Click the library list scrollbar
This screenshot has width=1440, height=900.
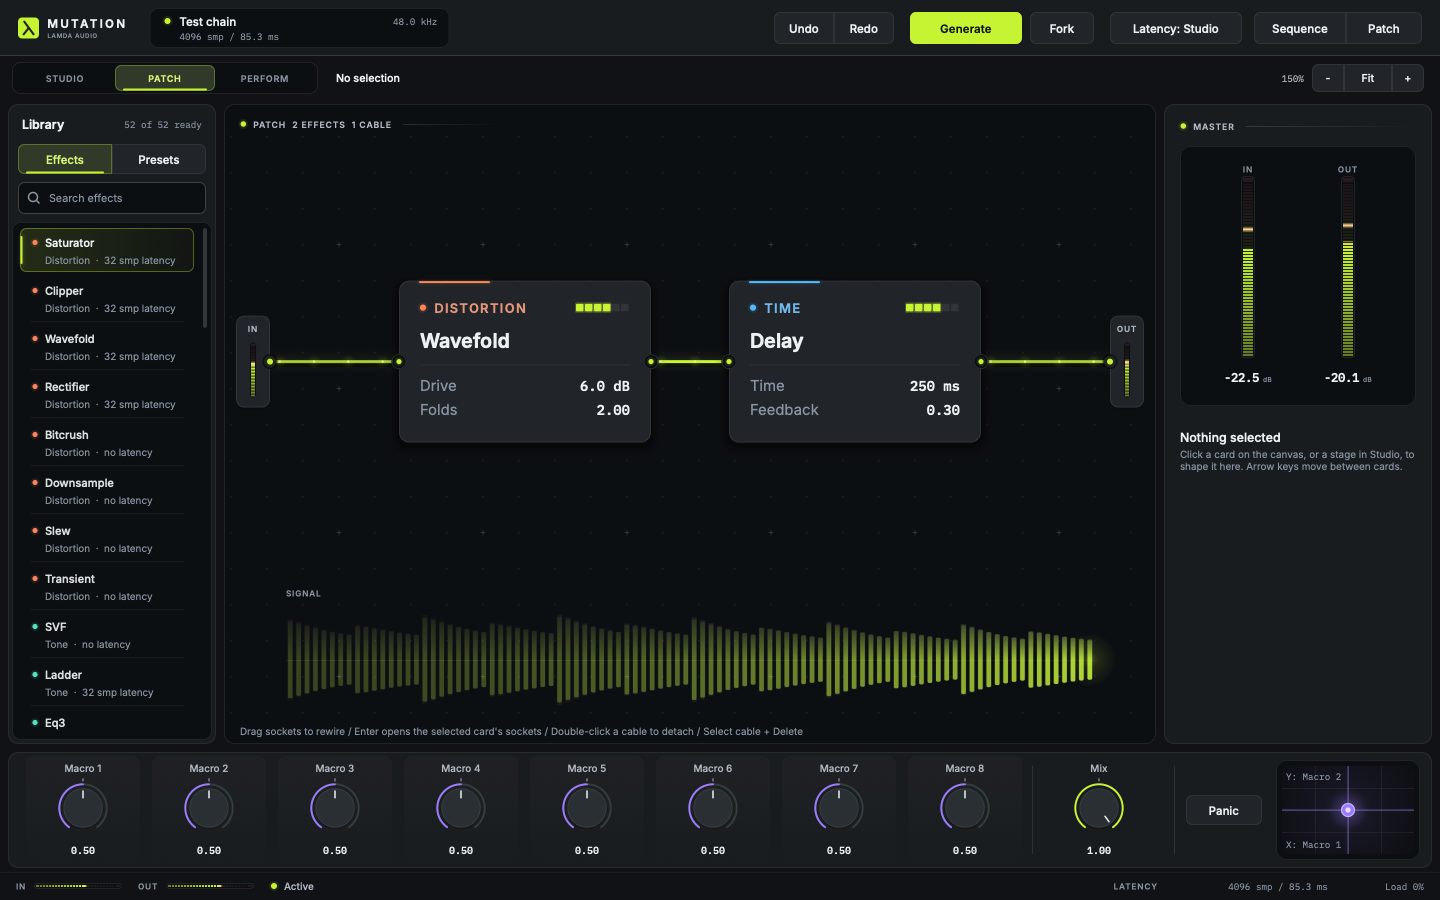point(205,278)
